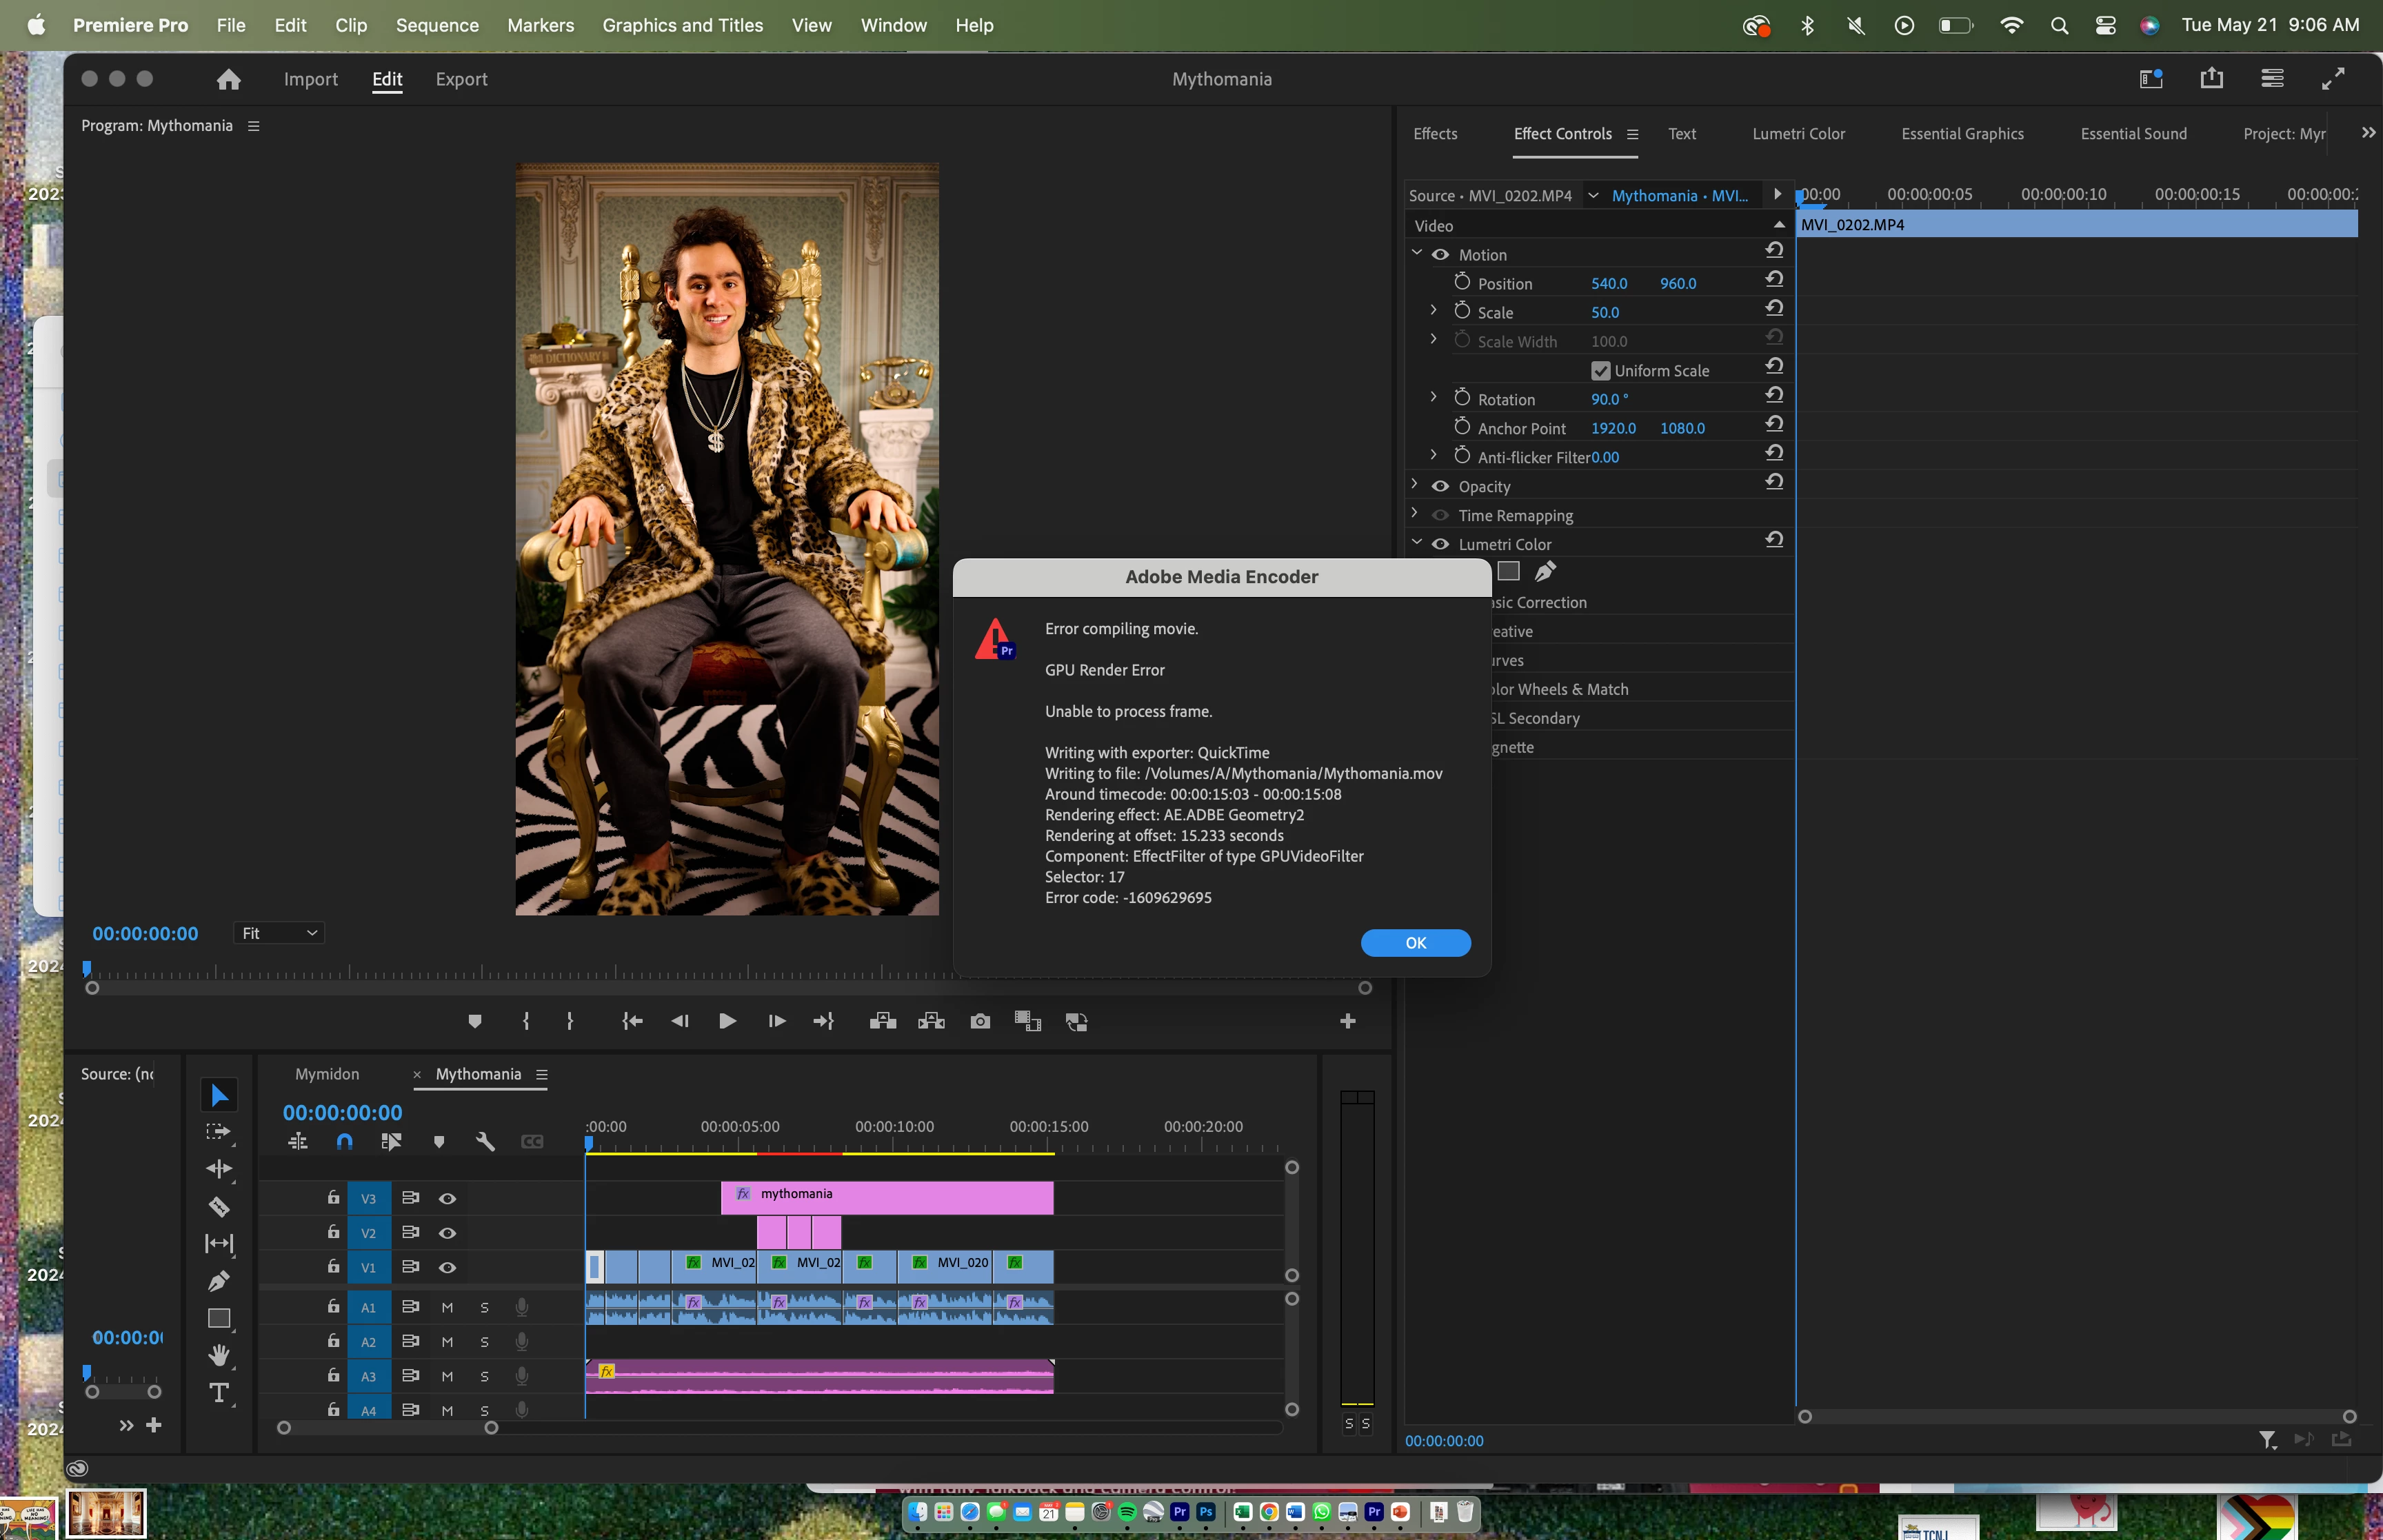Image resolution: width=2383 pixels, height=1540 pixels.
Task: Go to the Export workspace
Action: [x=461, y=79]
